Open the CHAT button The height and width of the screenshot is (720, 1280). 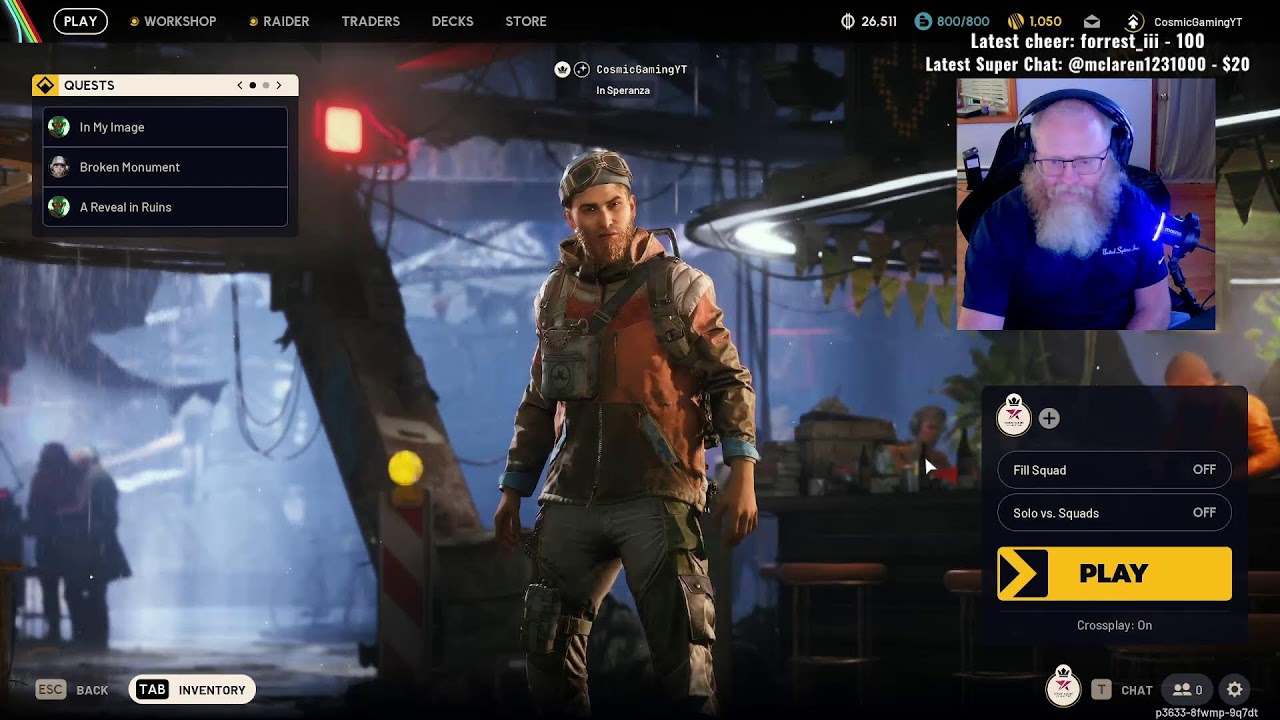tap(1137, 690)
